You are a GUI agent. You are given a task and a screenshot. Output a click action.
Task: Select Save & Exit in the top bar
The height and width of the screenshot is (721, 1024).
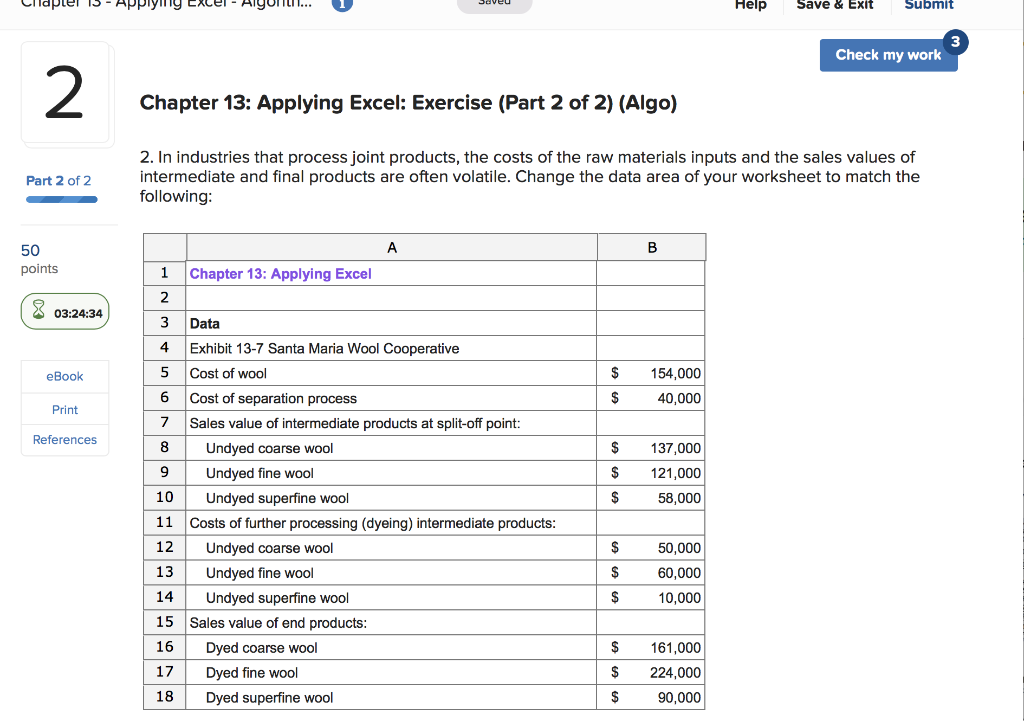[835, 5]
